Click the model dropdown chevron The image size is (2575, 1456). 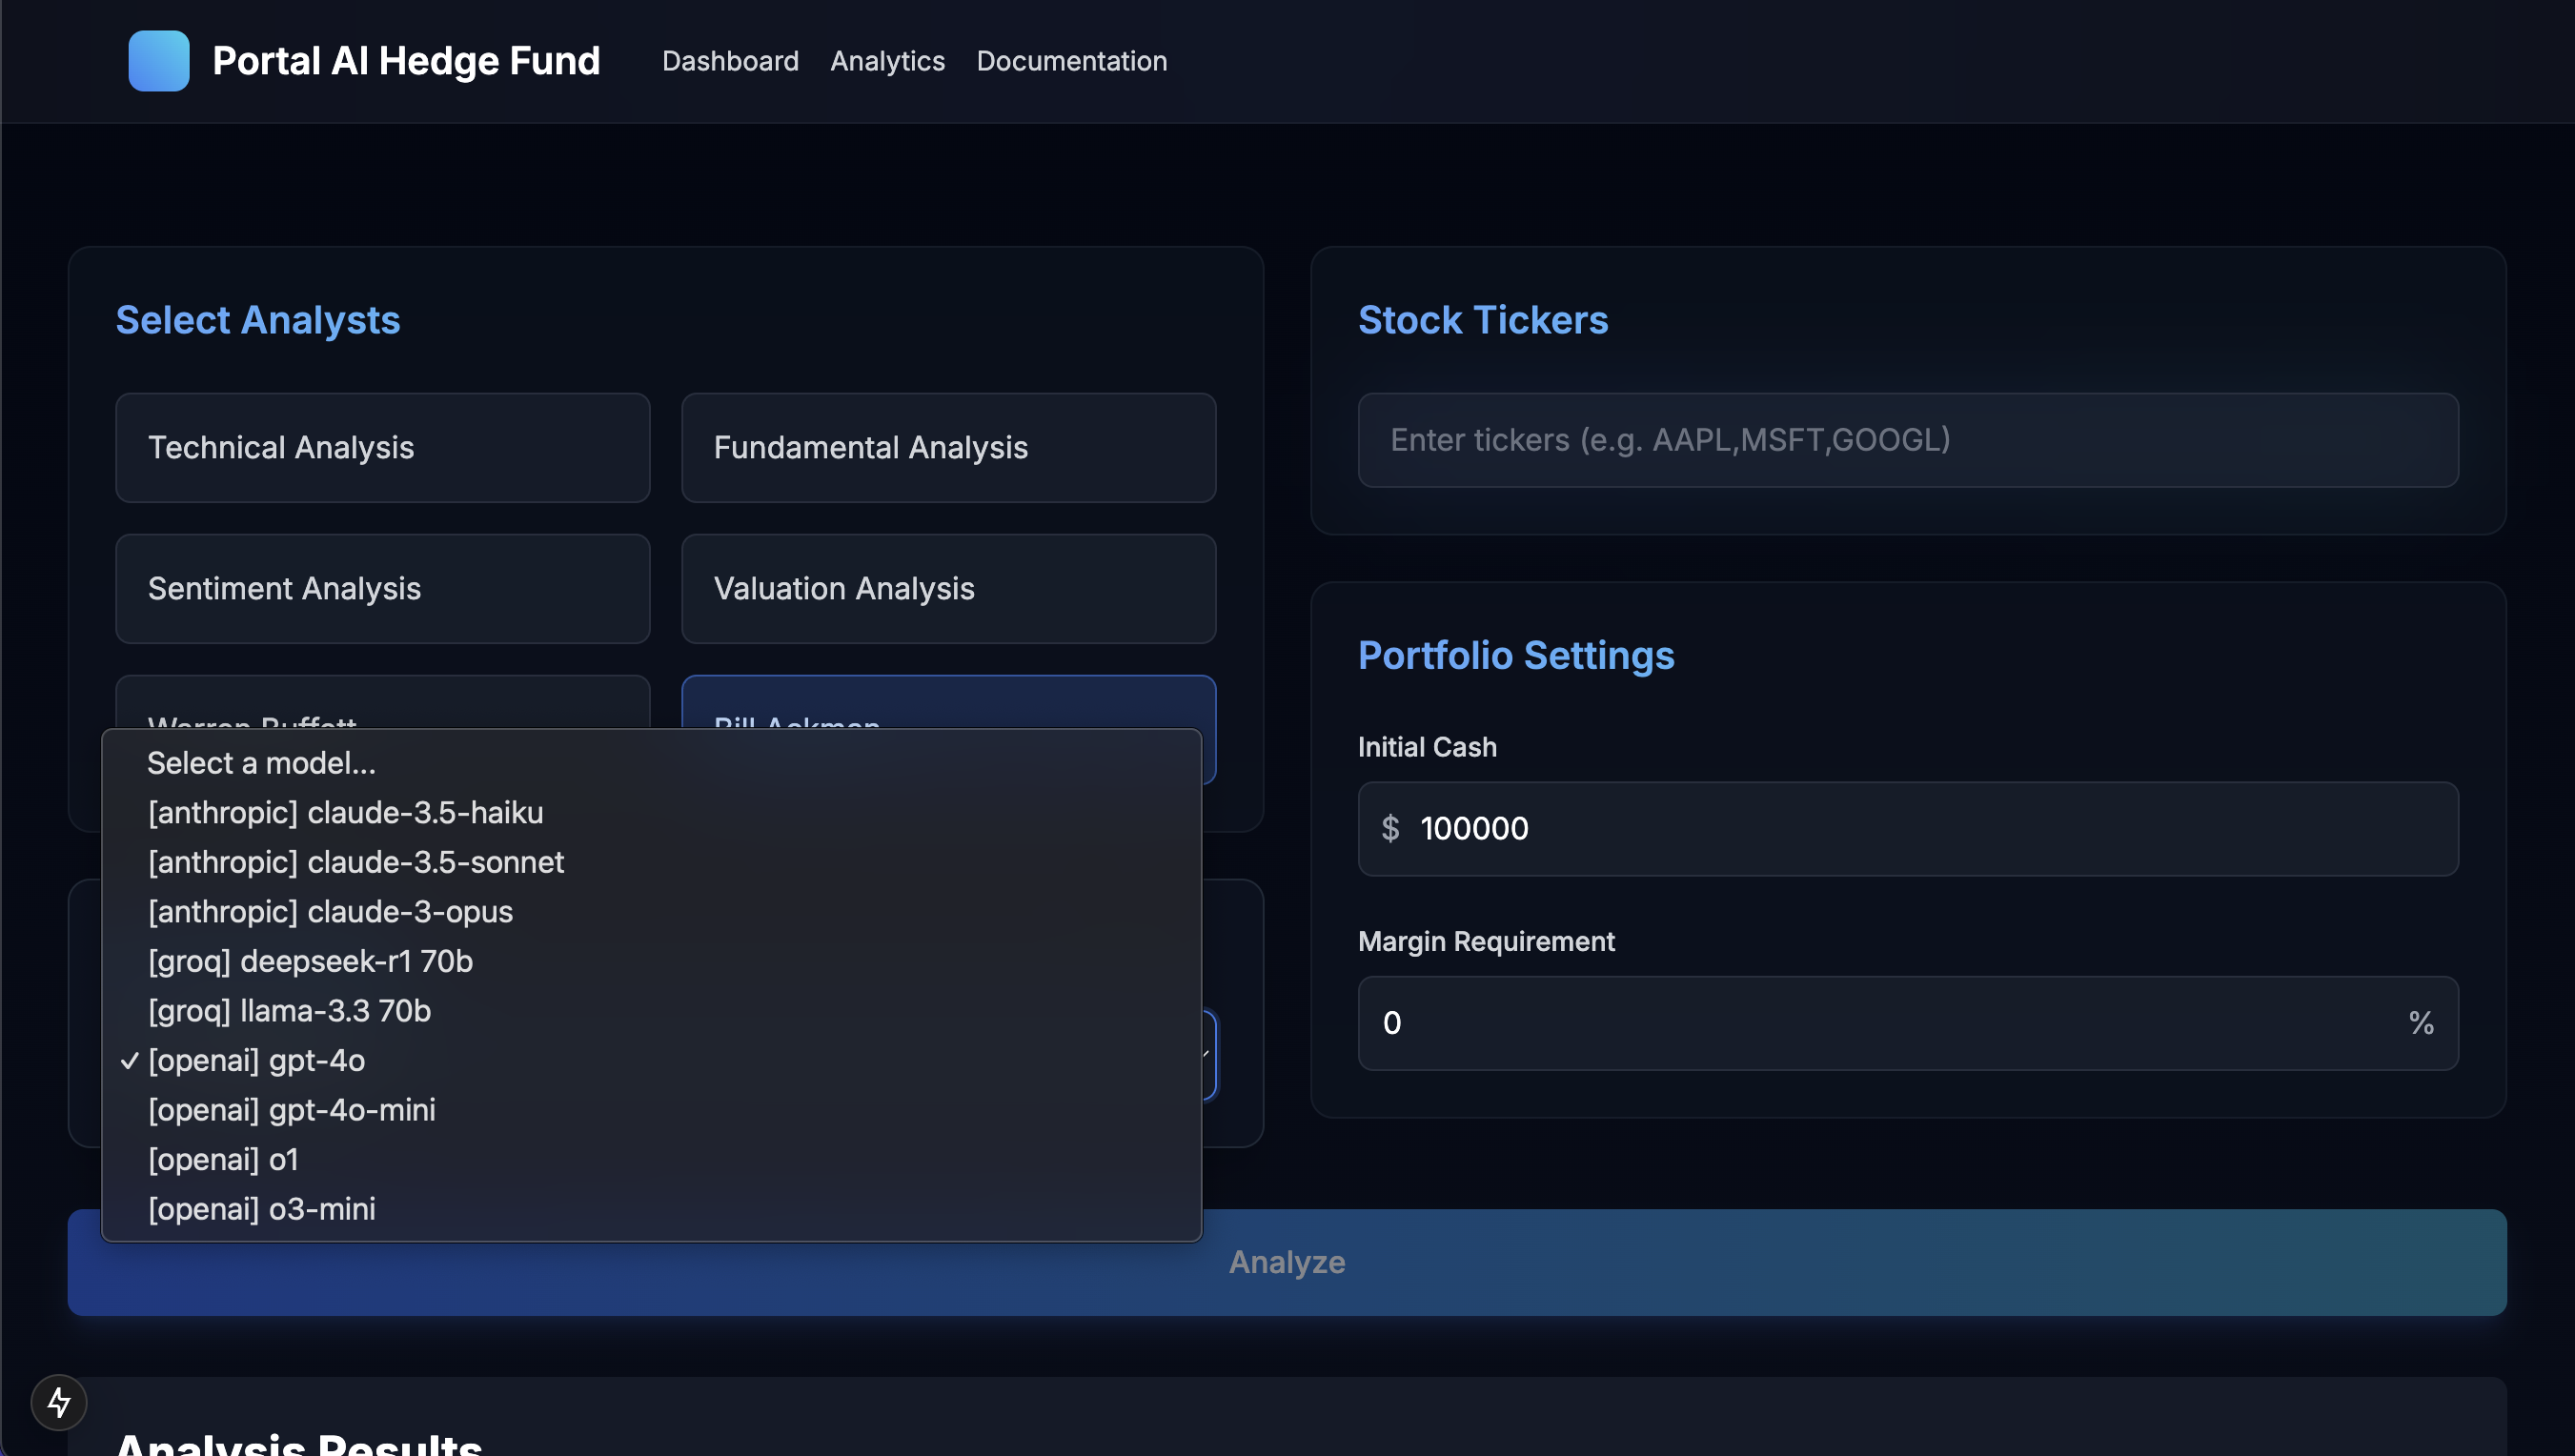pos(1207,1055)
